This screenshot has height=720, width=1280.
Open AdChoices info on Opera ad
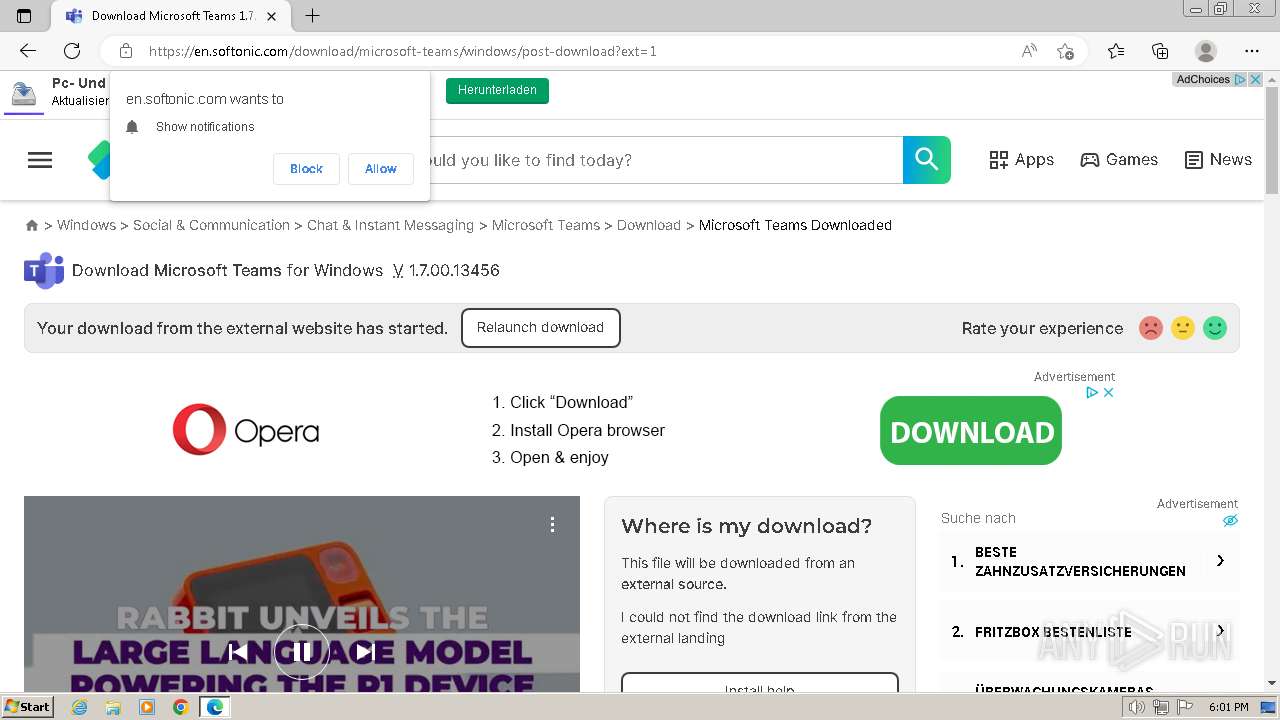tap(1093, 393)
